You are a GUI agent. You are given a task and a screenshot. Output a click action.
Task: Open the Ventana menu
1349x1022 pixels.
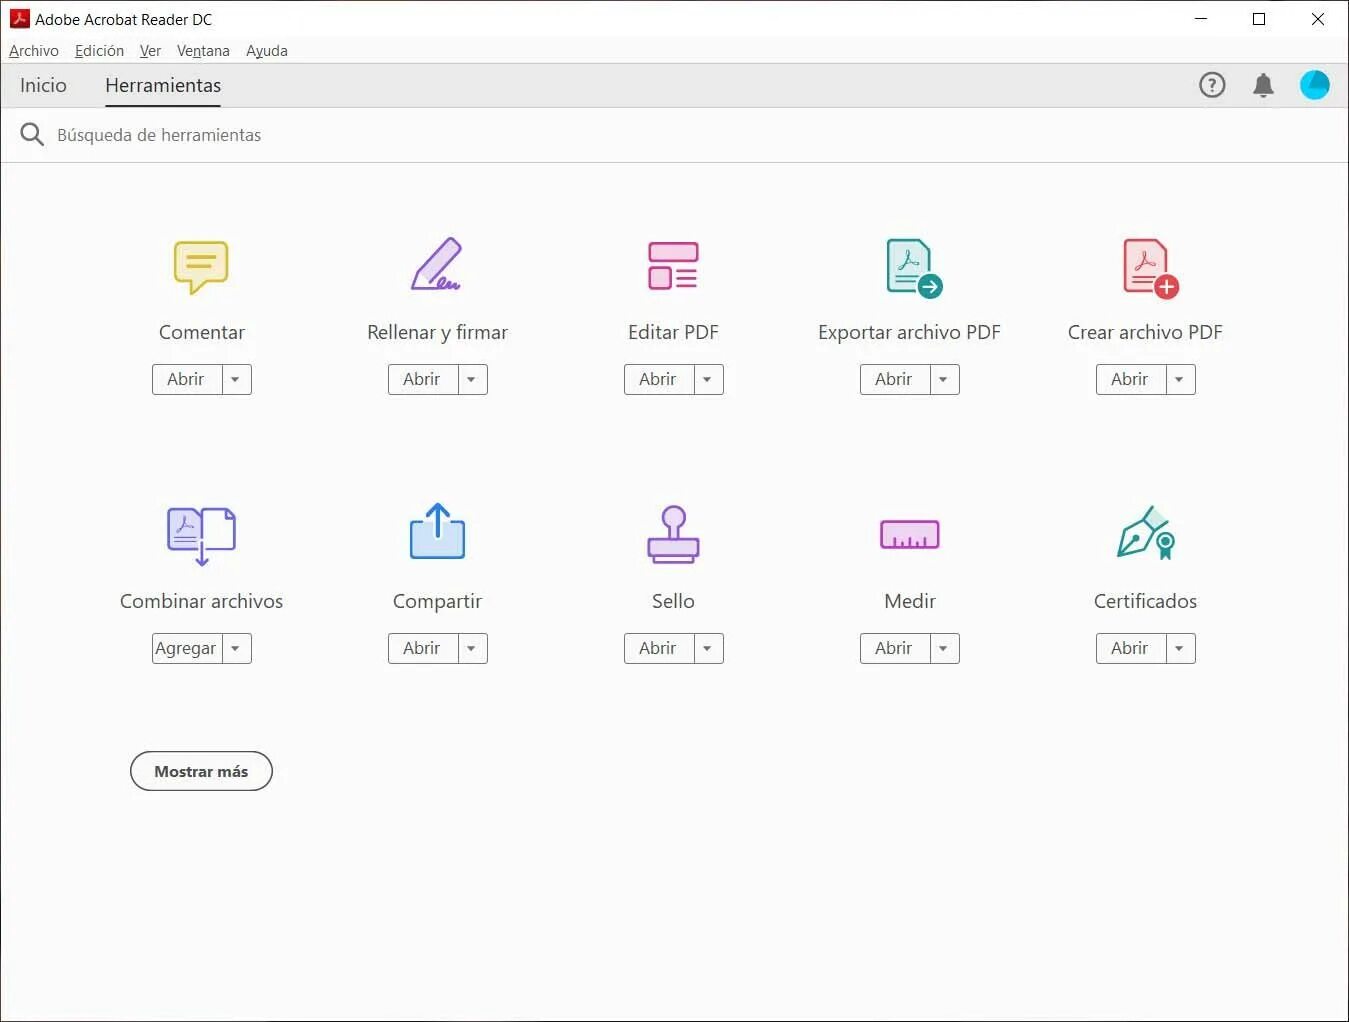(x=203, y=51)
